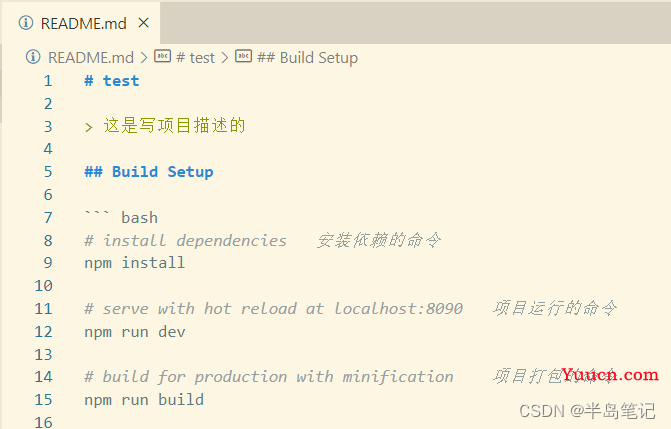Click the symbol icon before '# test' breadcrumb

click(x=163, y=56)
